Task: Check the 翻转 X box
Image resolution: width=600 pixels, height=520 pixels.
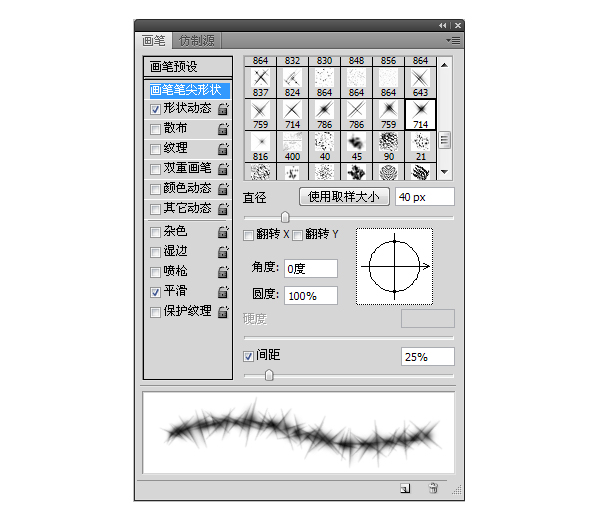Action: [248, 235]
